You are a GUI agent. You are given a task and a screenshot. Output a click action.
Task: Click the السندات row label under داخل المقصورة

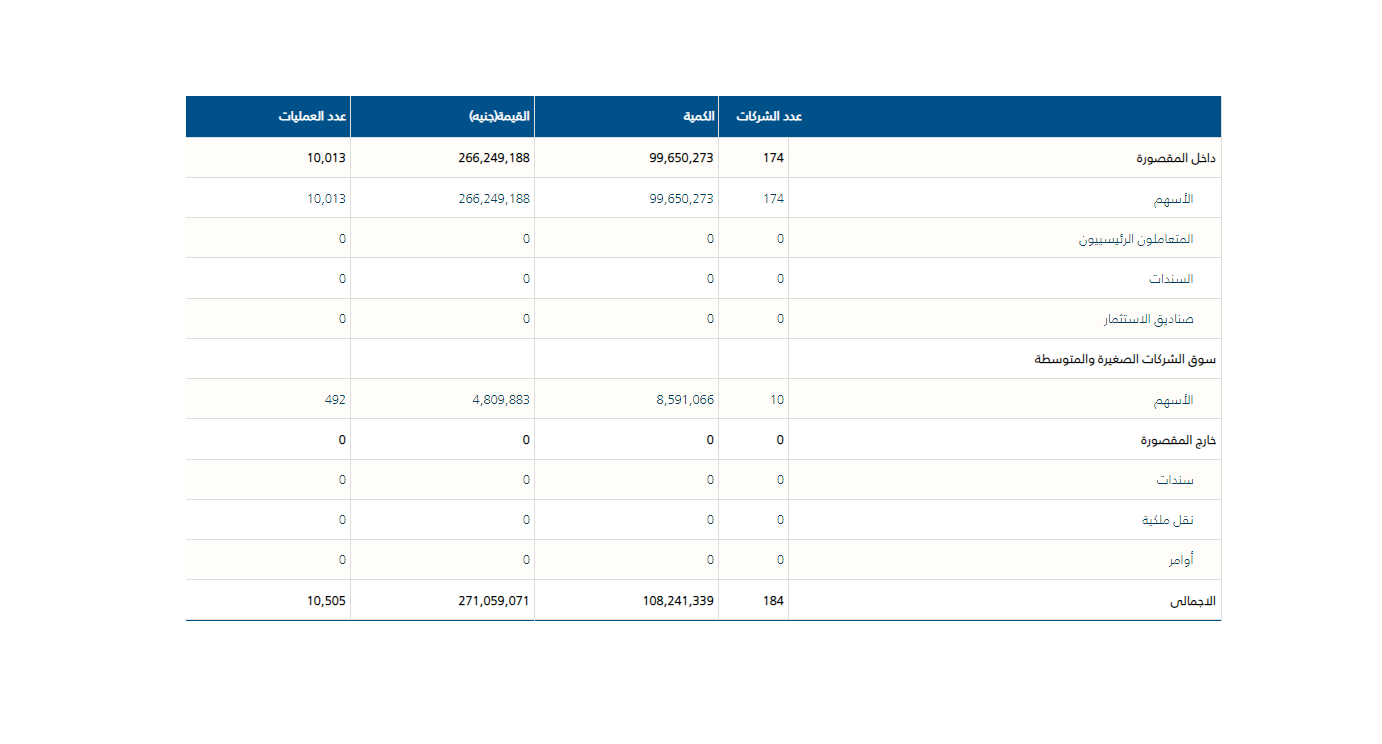click(1171, 279)
